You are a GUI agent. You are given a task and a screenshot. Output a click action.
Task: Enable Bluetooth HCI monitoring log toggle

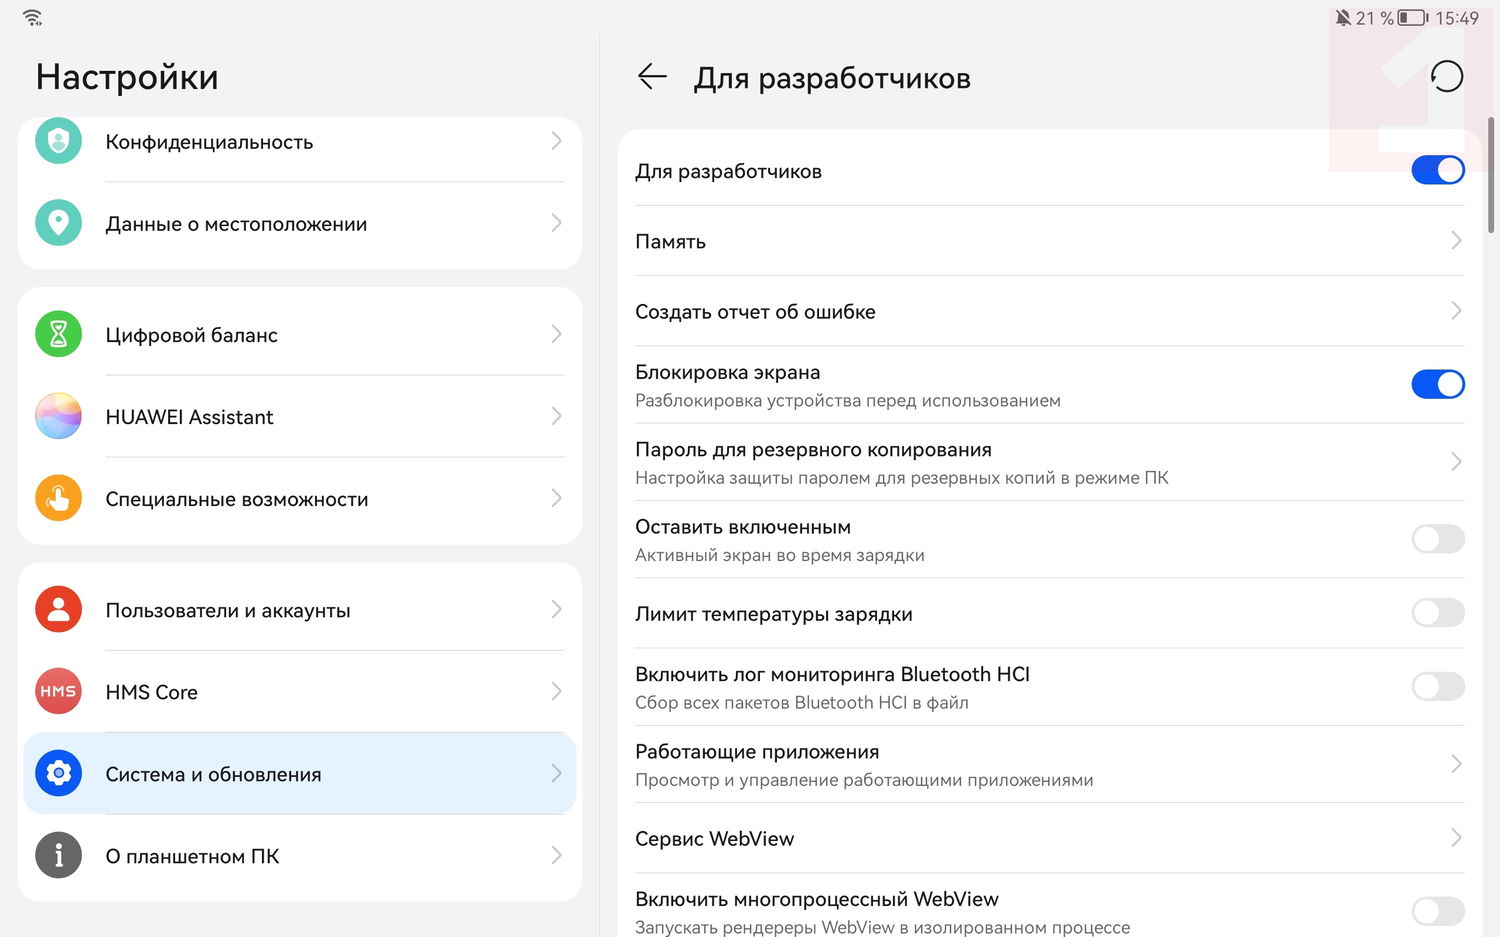(1437, 686)
